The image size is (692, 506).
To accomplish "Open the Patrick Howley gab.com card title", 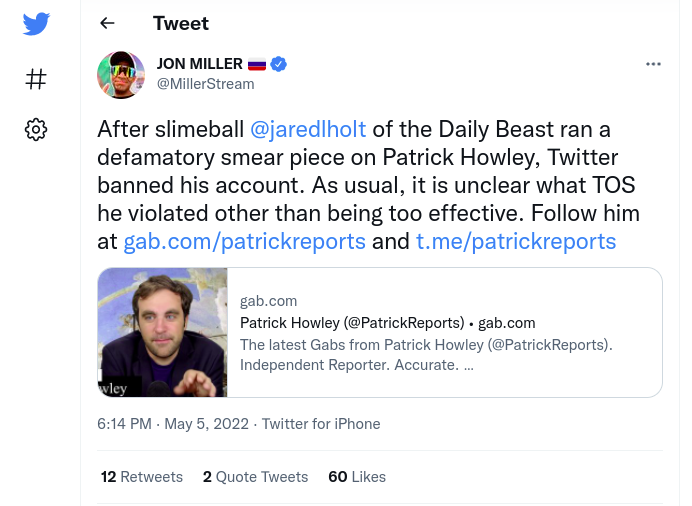I will [x=387, y=323].
